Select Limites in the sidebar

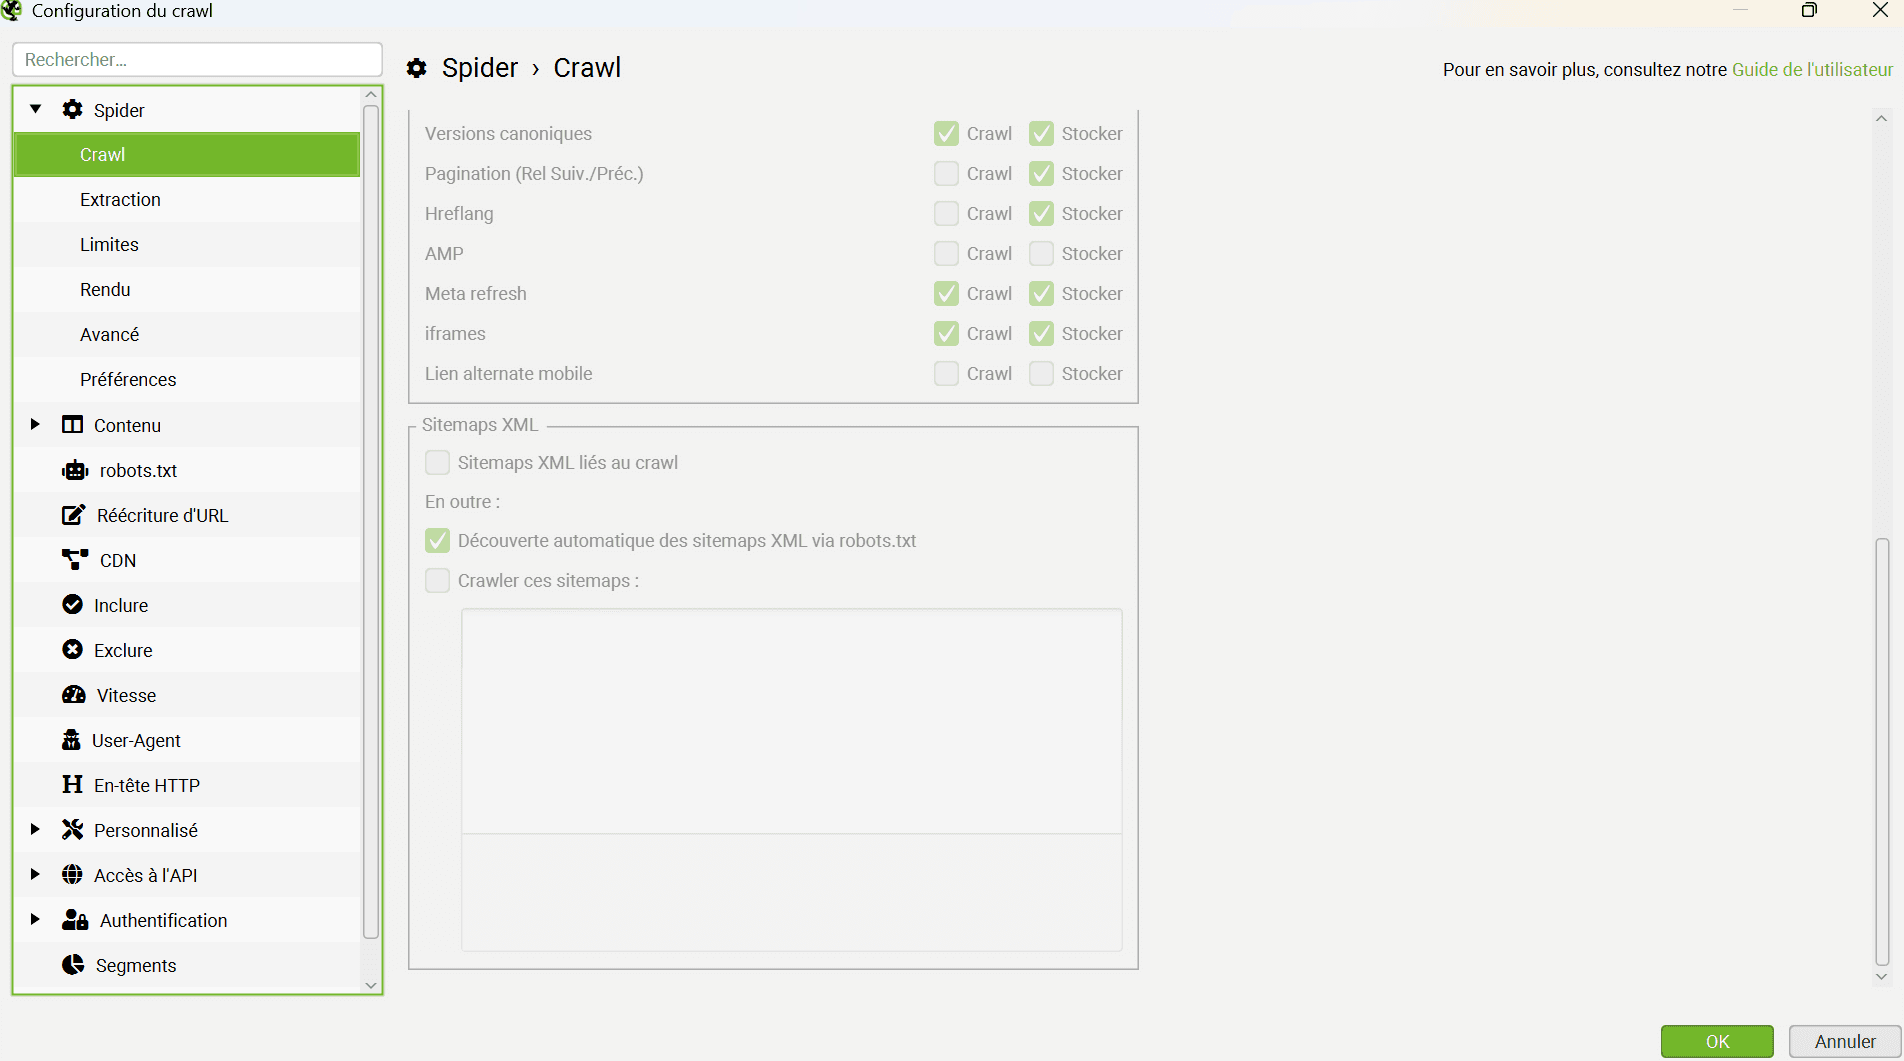click(x=109, y=245)
